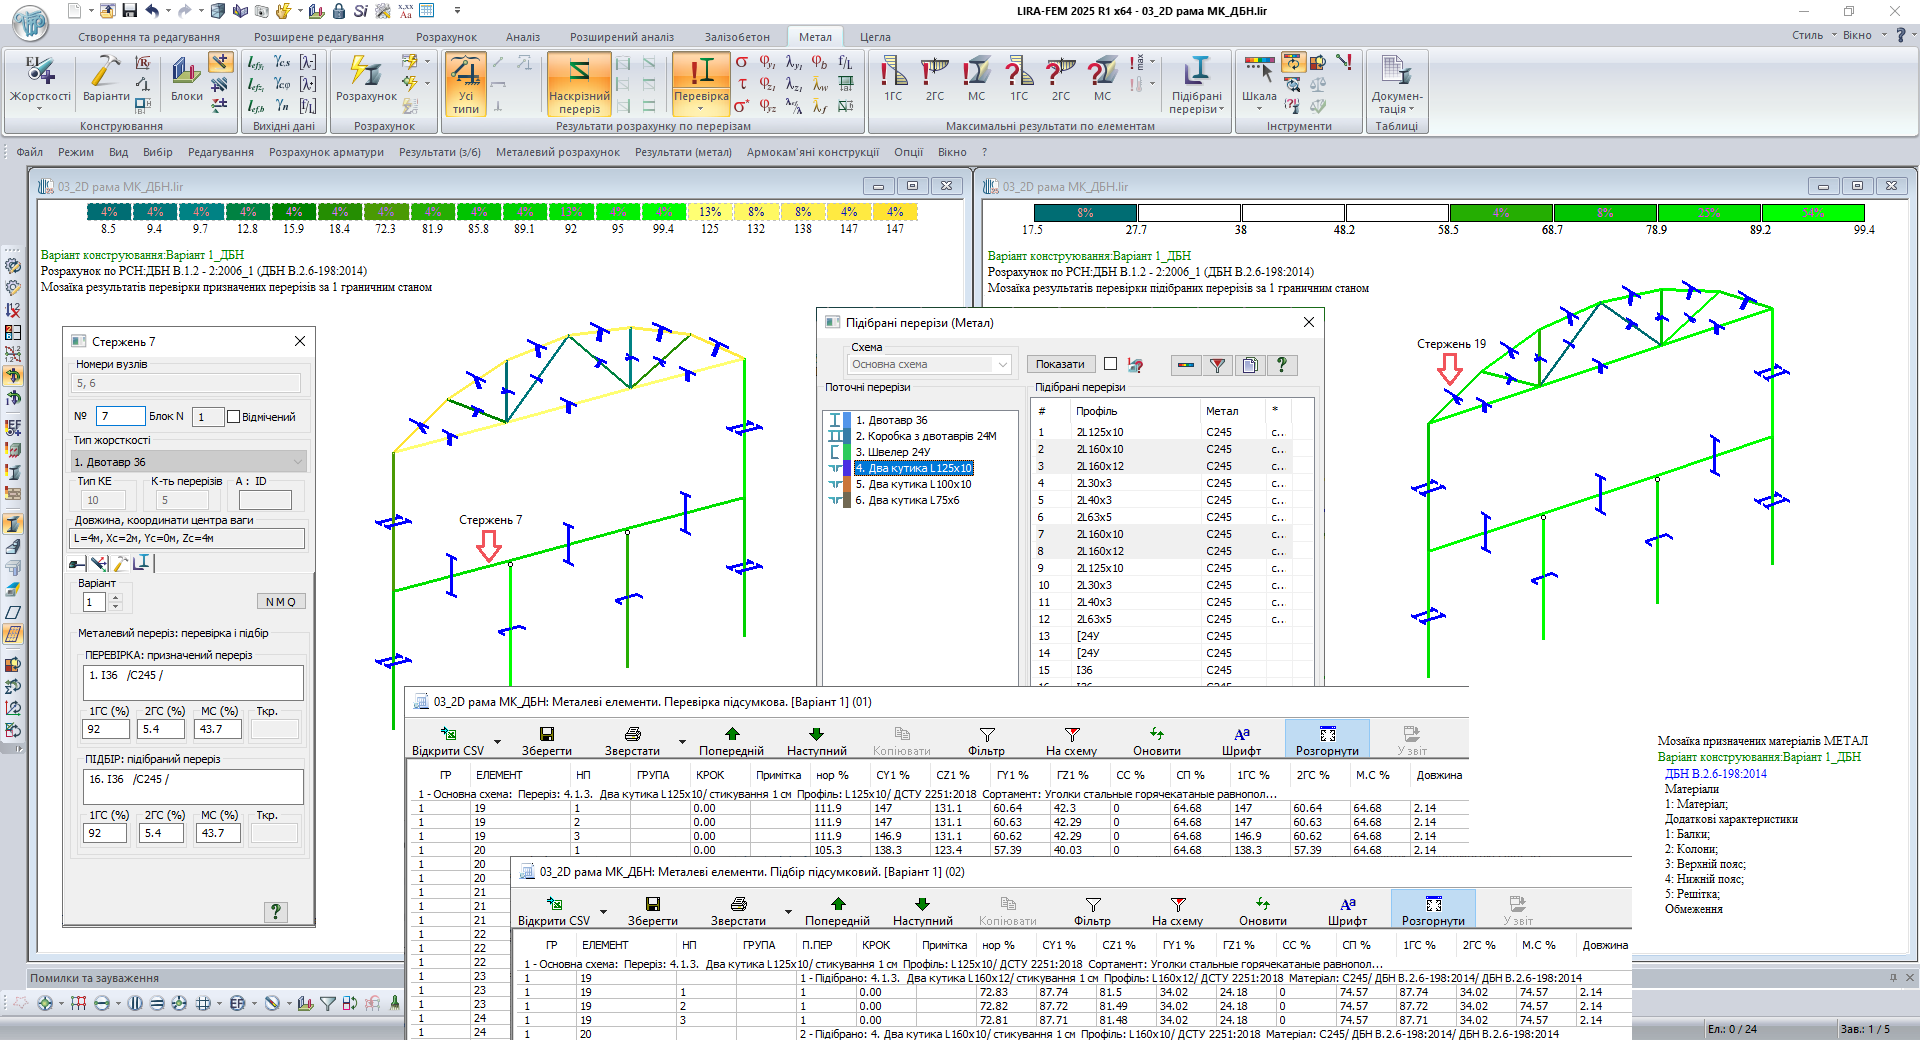Click На схему in Перевірка підсумкова toolbar

click(1071, 741)
